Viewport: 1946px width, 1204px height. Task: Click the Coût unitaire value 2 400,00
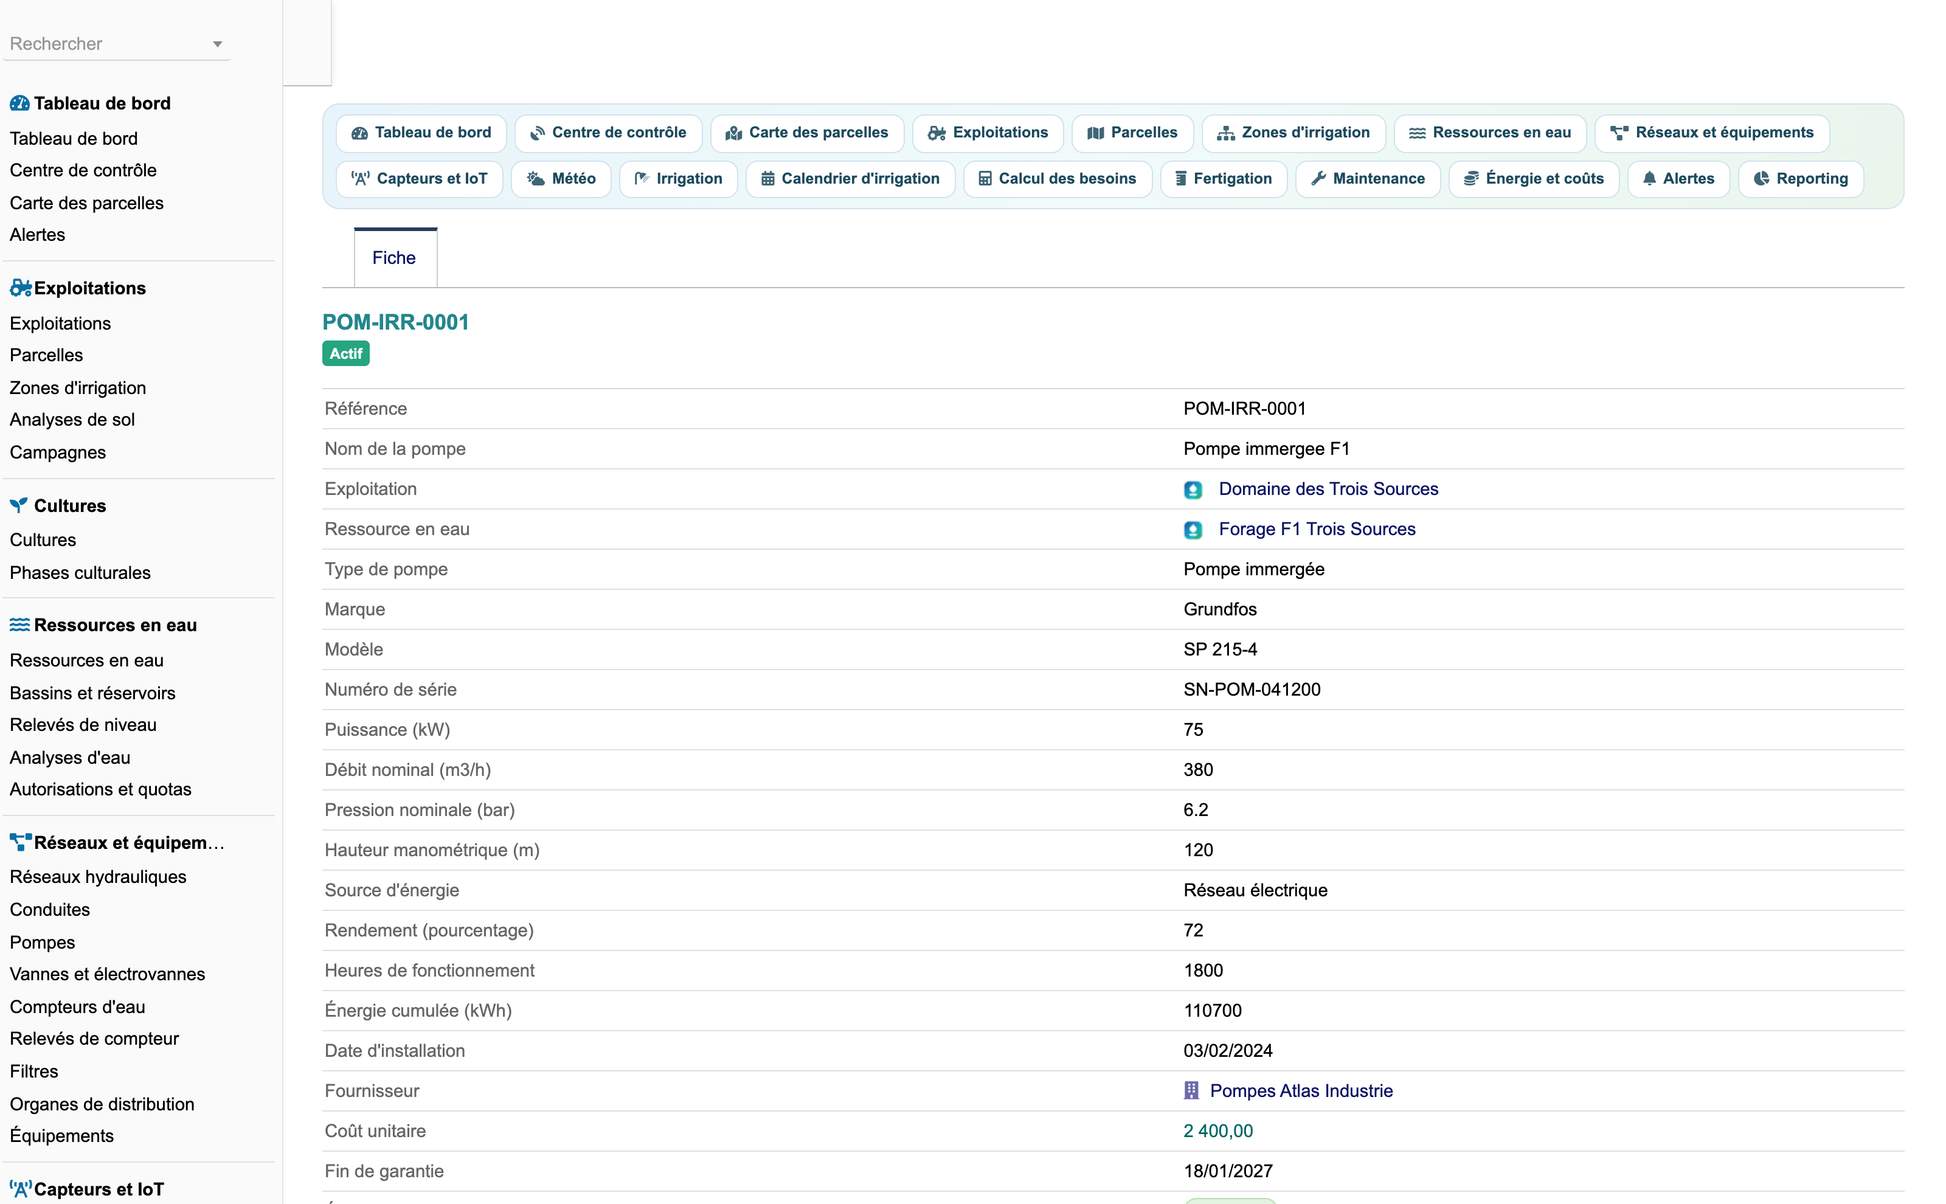(x=1218, y=1131)
